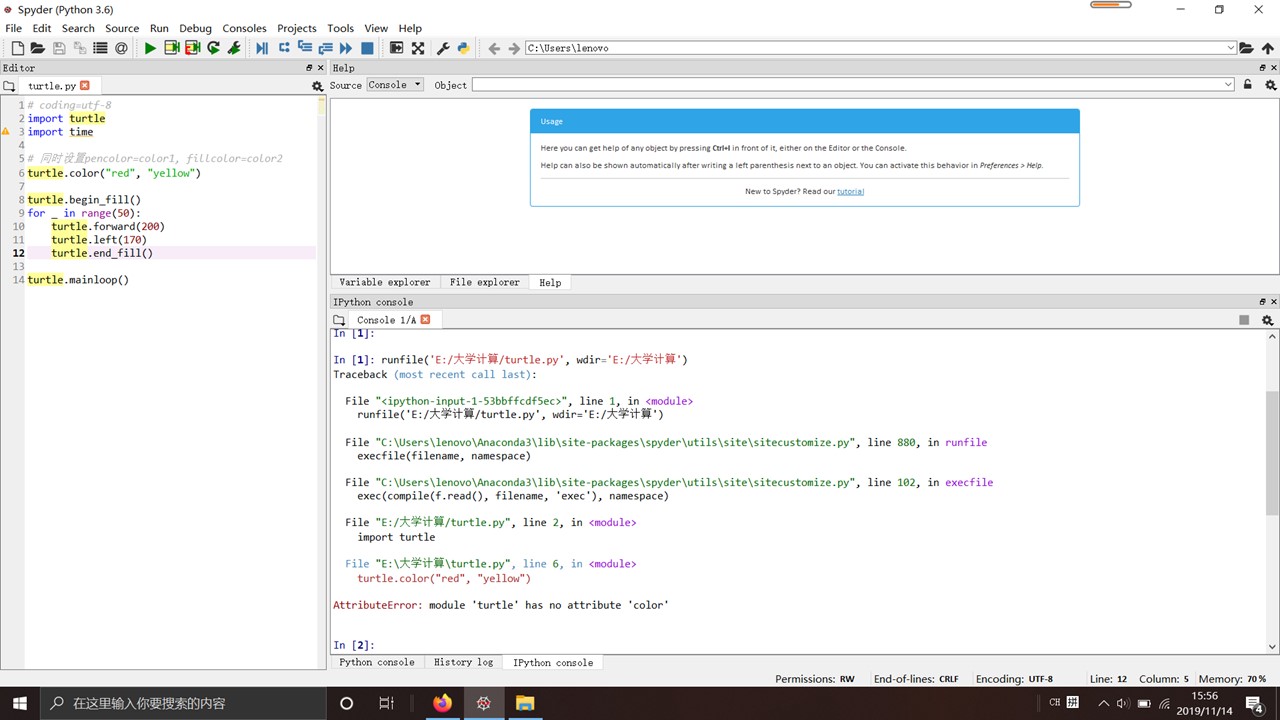The image size is (1280, 720).
Task: Toggle the Help pane lock icon
Action: coord(1248,85)
